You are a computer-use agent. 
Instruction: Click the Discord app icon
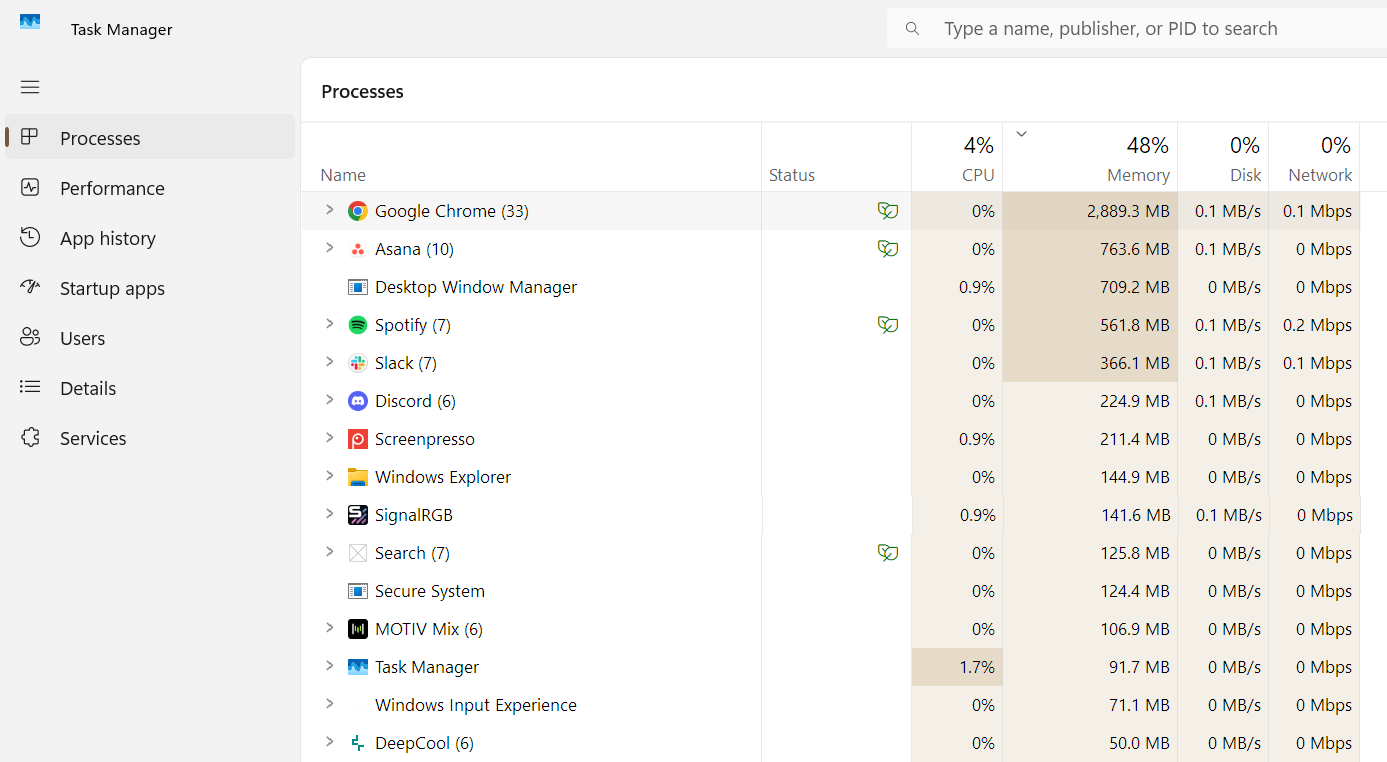click(x=358, y=401)
